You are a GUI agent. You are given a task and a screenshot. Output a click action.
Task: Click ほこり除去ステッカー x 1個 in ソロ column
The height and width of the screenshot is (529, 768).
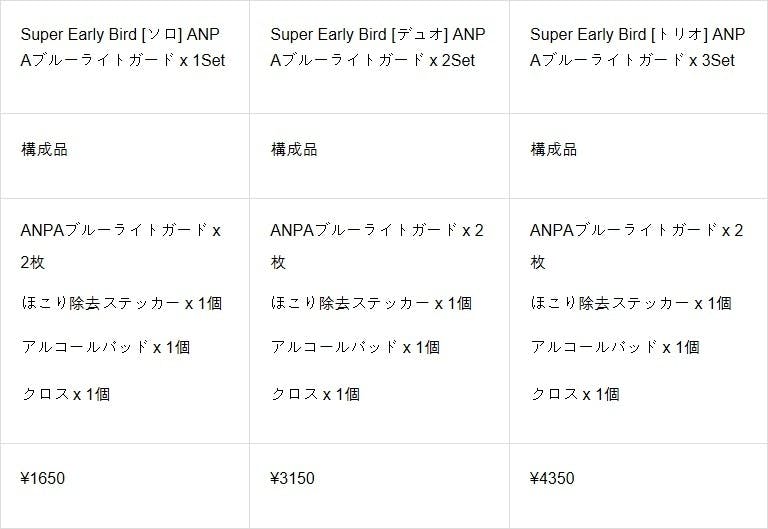121,303
